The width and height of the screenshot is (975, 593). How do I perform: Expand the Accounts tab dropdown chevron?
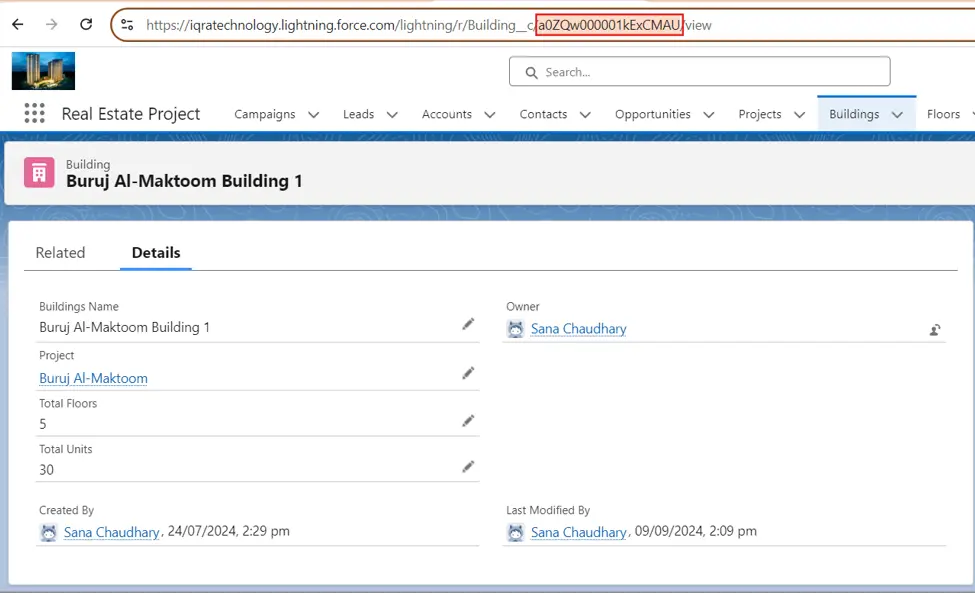pyautogui.click(x=489, y=114)
